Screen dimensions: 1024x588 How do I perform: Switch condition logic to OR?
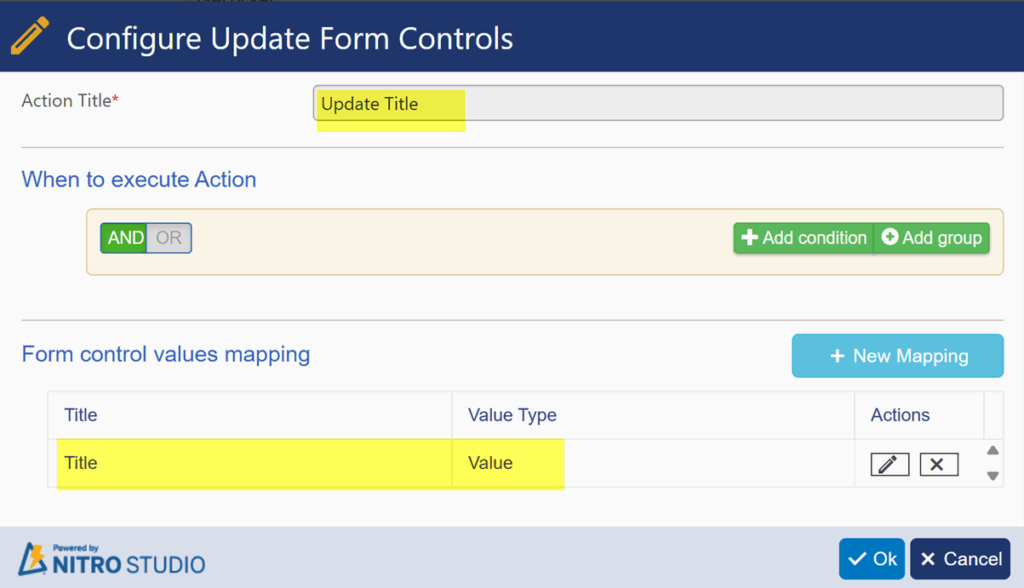point(168,238)
